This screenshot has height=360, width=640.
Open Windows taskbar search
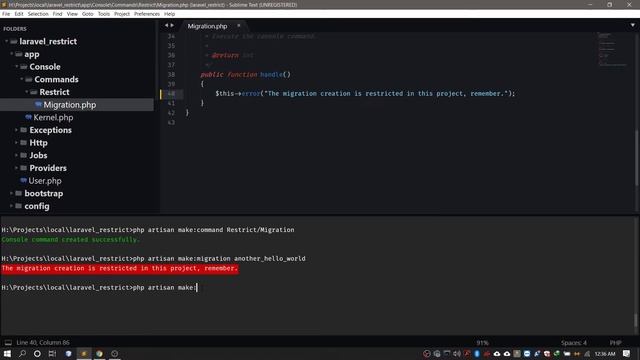click(22, 353)
